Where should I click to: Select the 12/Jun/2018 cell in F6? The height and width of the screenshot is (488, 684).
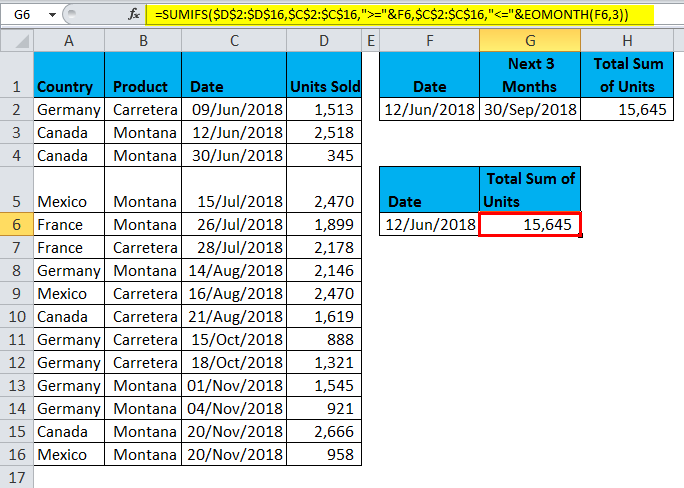pos(430,224)
